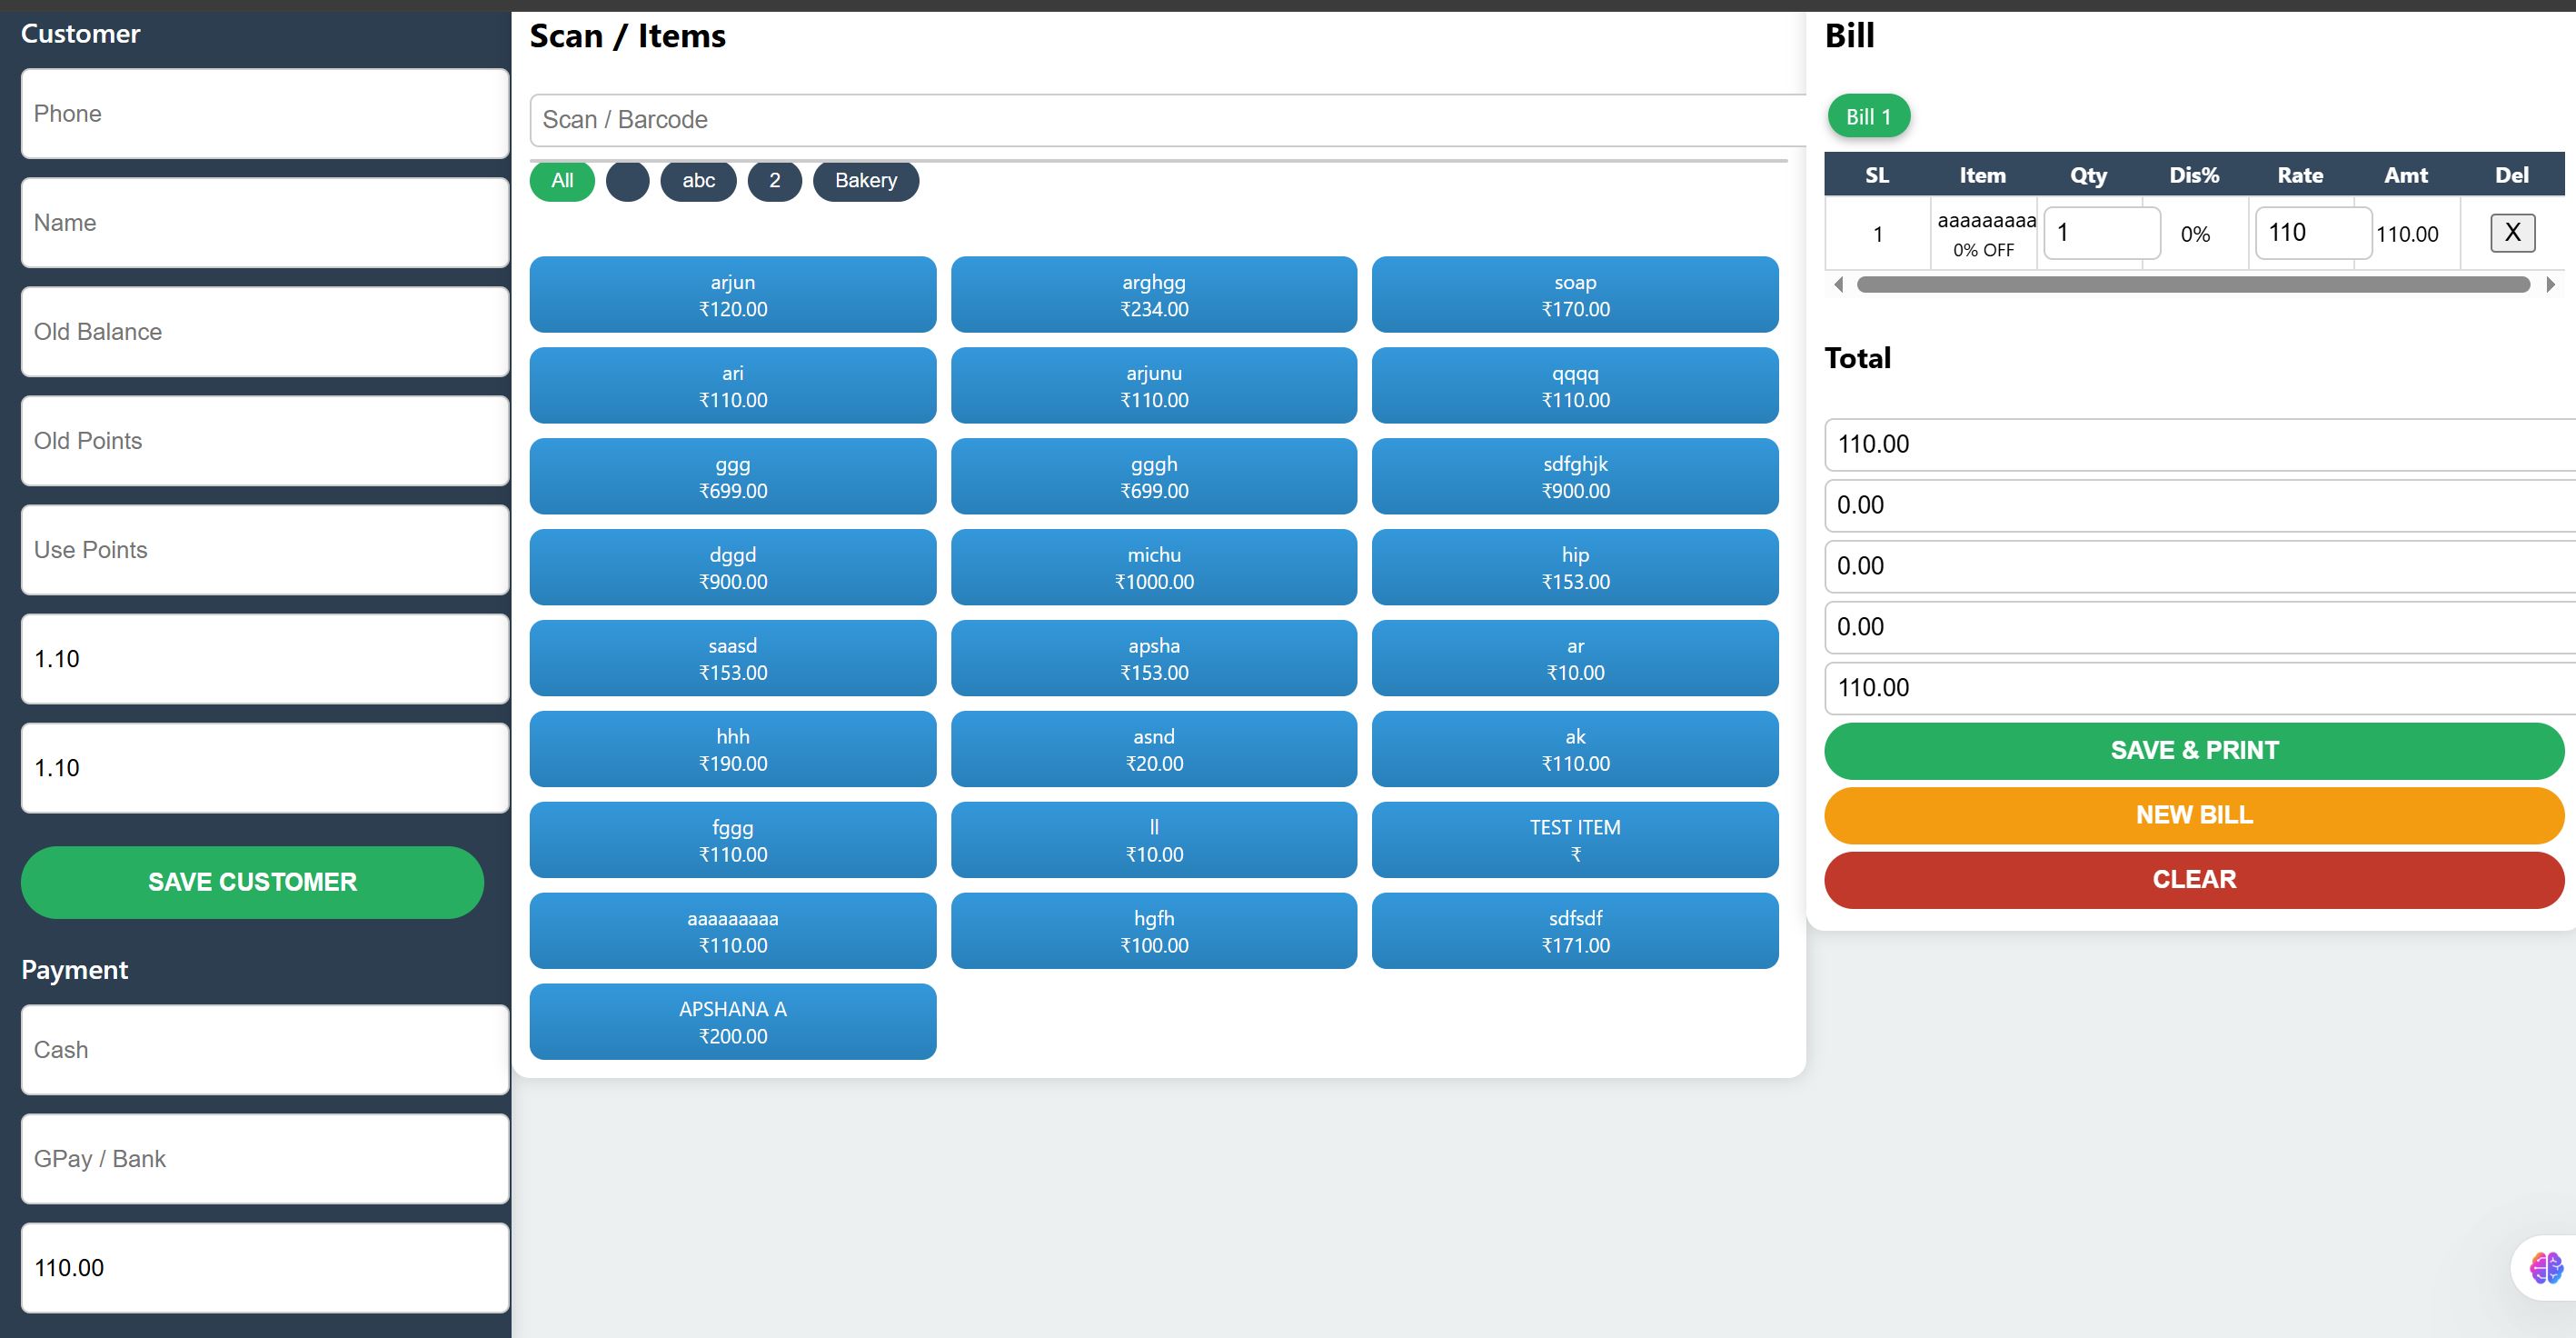Select the abc category filter
2576x1338 pixels.
698,181
